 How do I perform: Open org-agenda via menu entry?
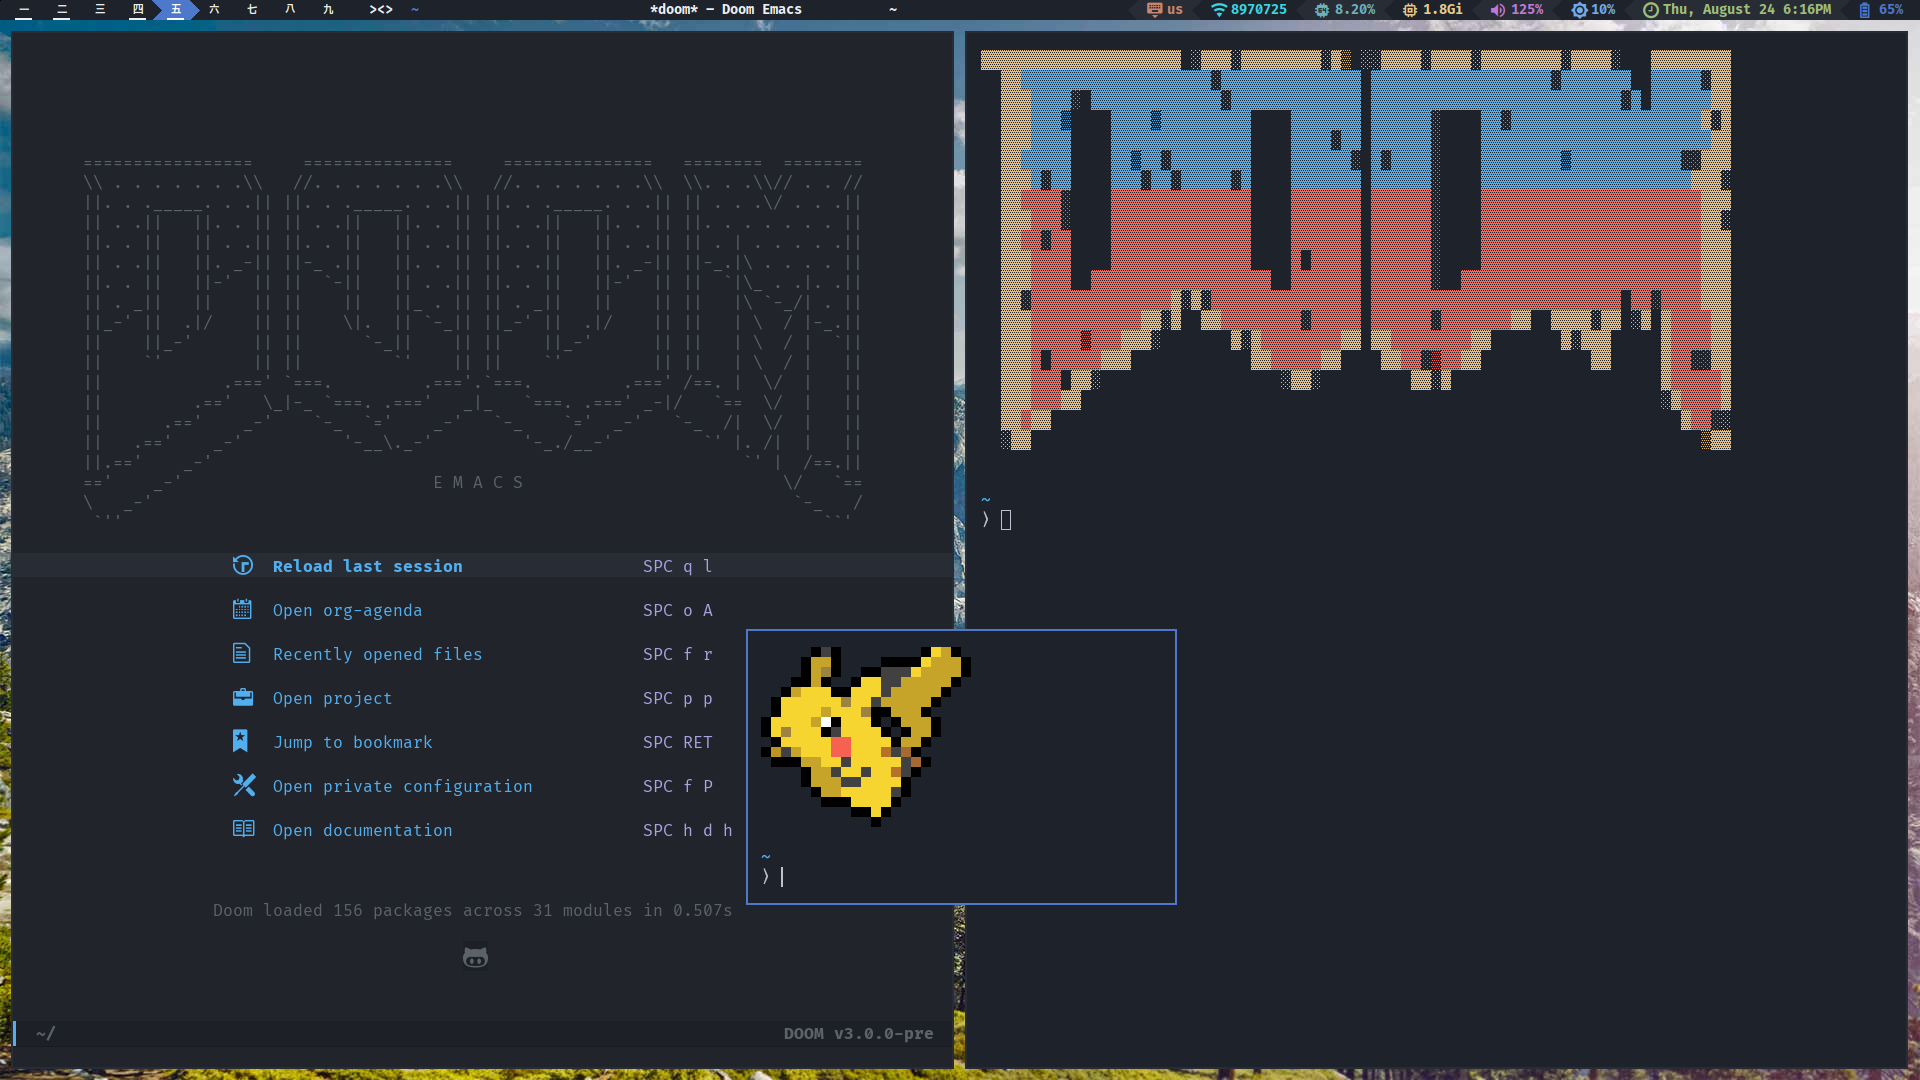click(347, 609)
